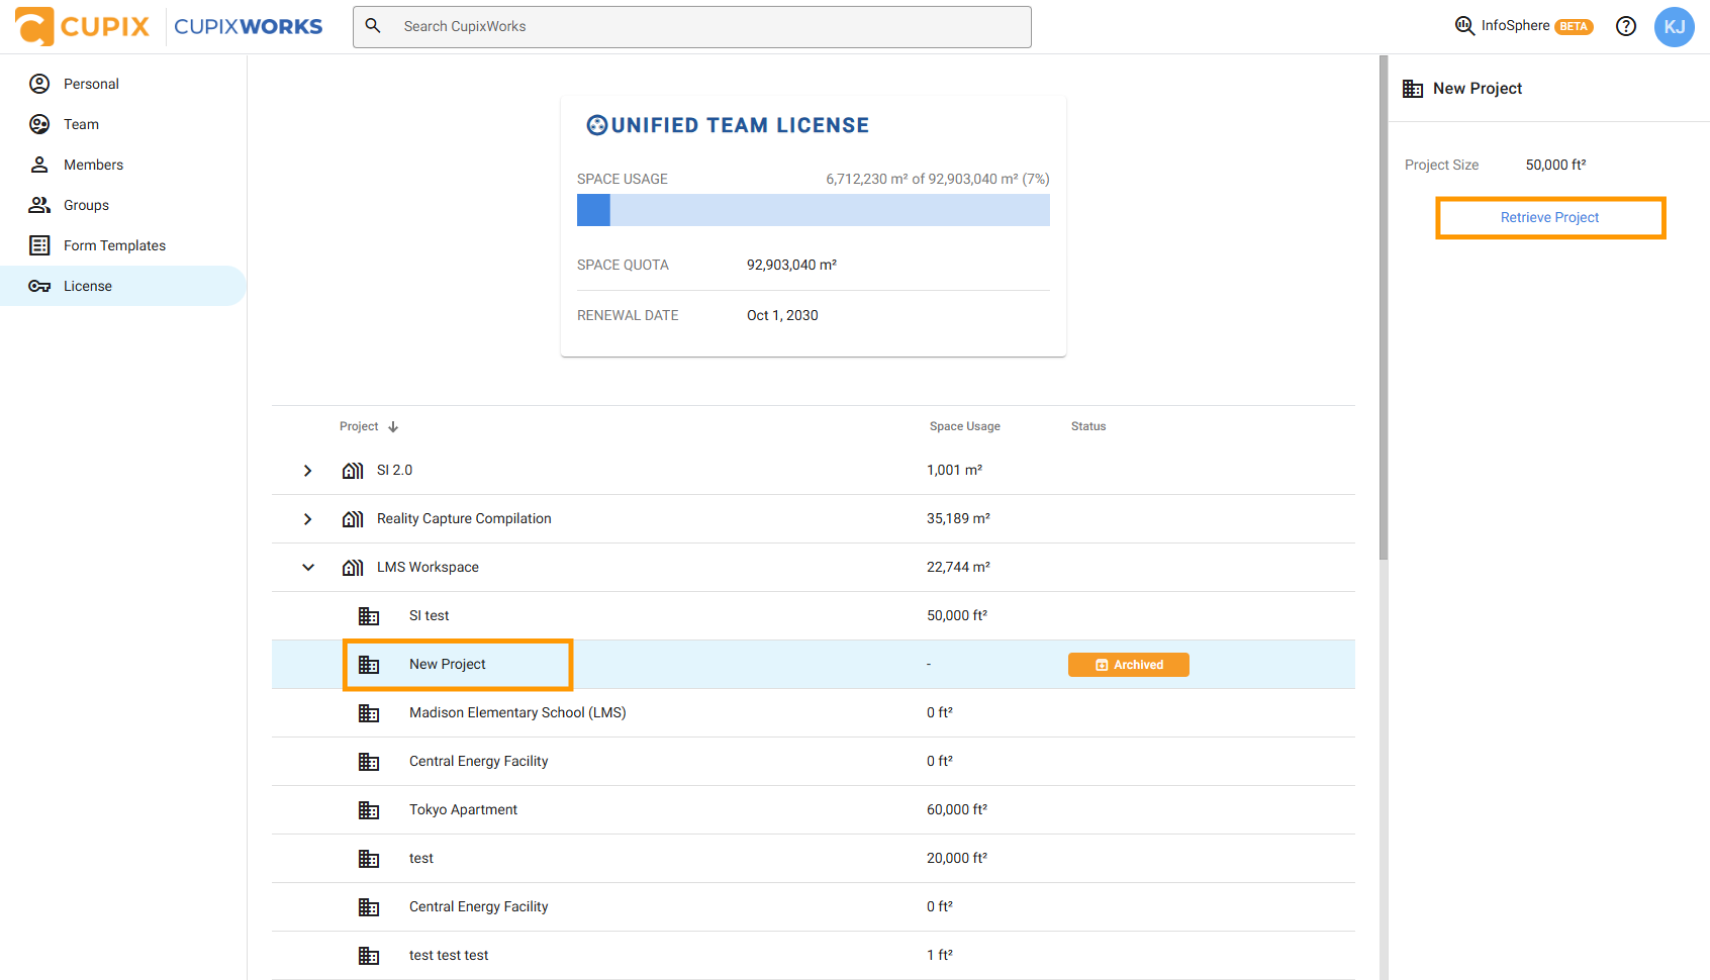Image resolution: width=1710 pixels, height=980 pixels.
Task: Click the Team sidebar icon
Action: coord(39,124)
